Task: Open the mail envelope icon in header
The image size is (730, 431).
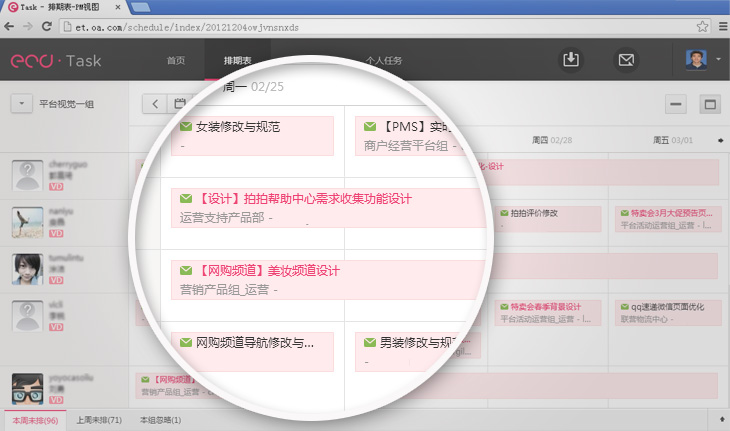Action: point(626,60)
